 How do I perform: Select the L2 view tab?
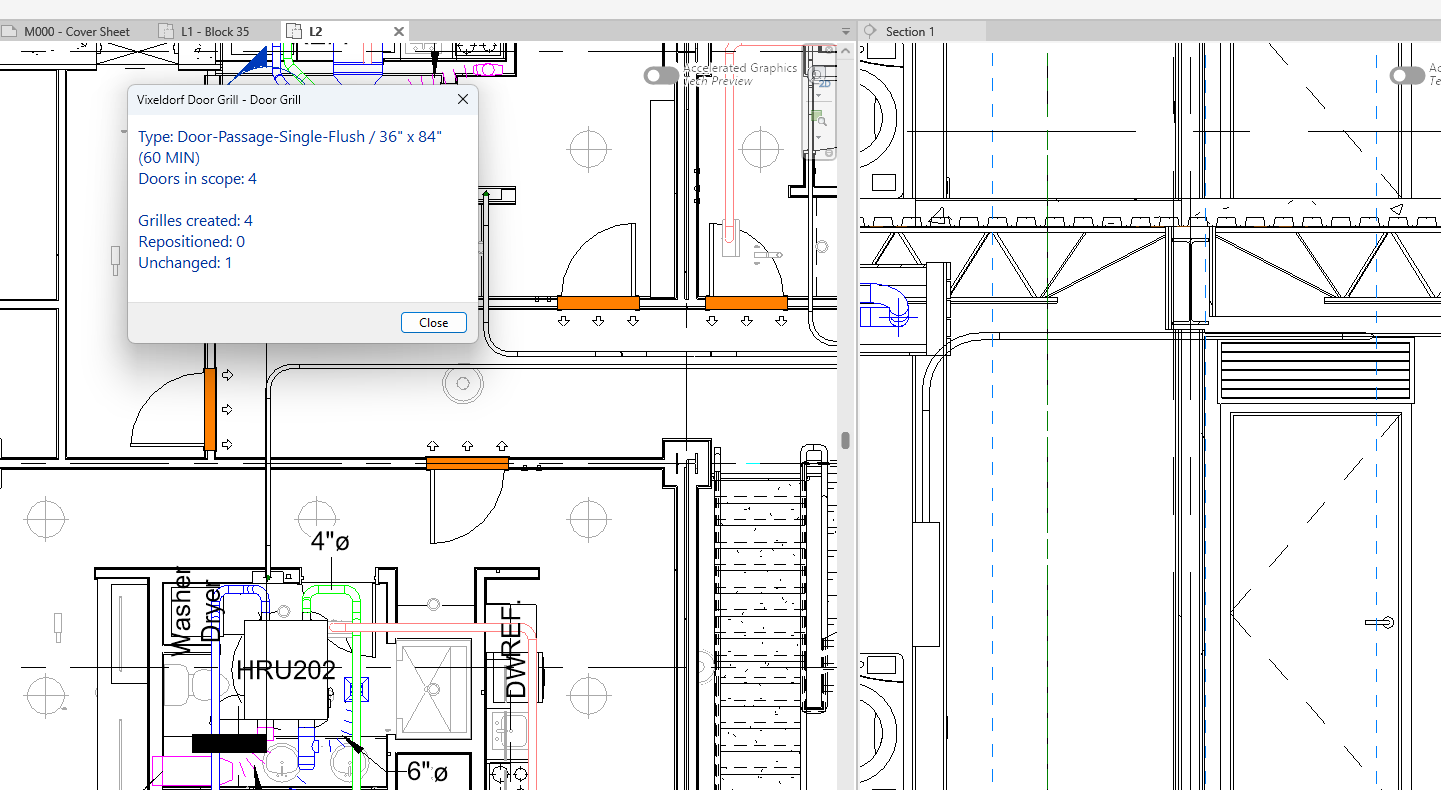345,31
